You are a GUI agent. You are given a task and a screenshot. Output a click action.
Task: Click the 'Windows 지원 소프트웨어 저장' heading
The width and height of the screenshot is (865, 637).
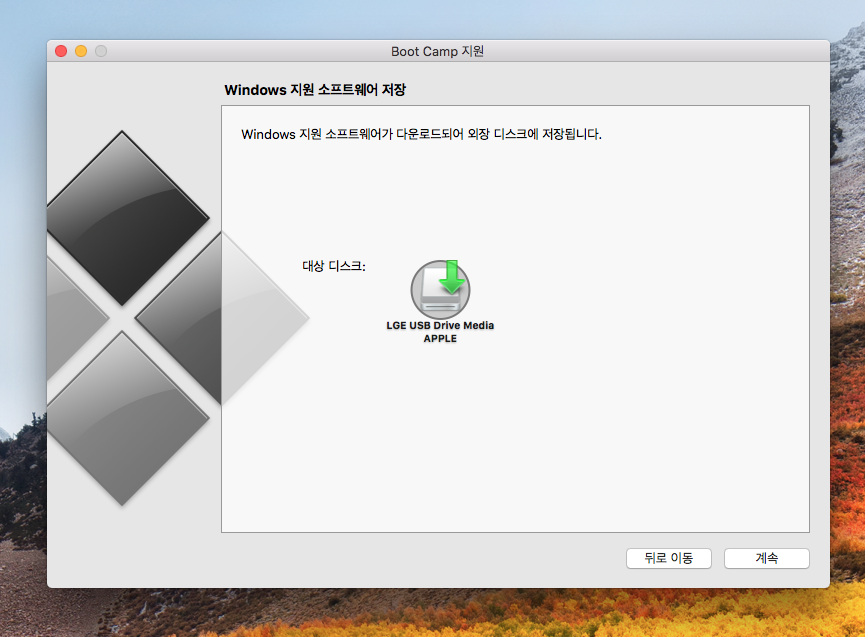[x=315, y=90]
